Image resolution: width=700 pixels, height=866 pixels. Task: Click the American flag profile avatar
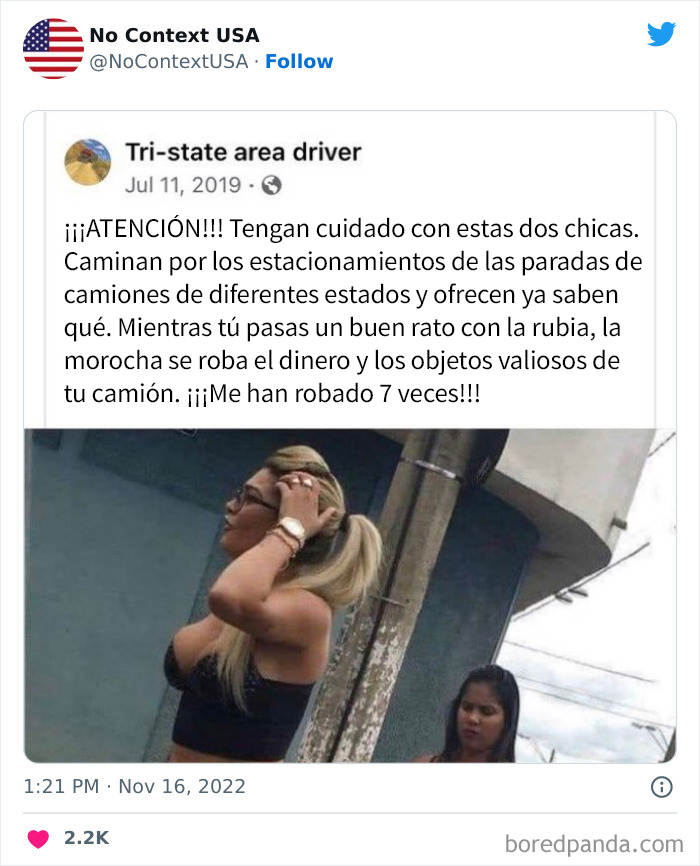point(53,49)
